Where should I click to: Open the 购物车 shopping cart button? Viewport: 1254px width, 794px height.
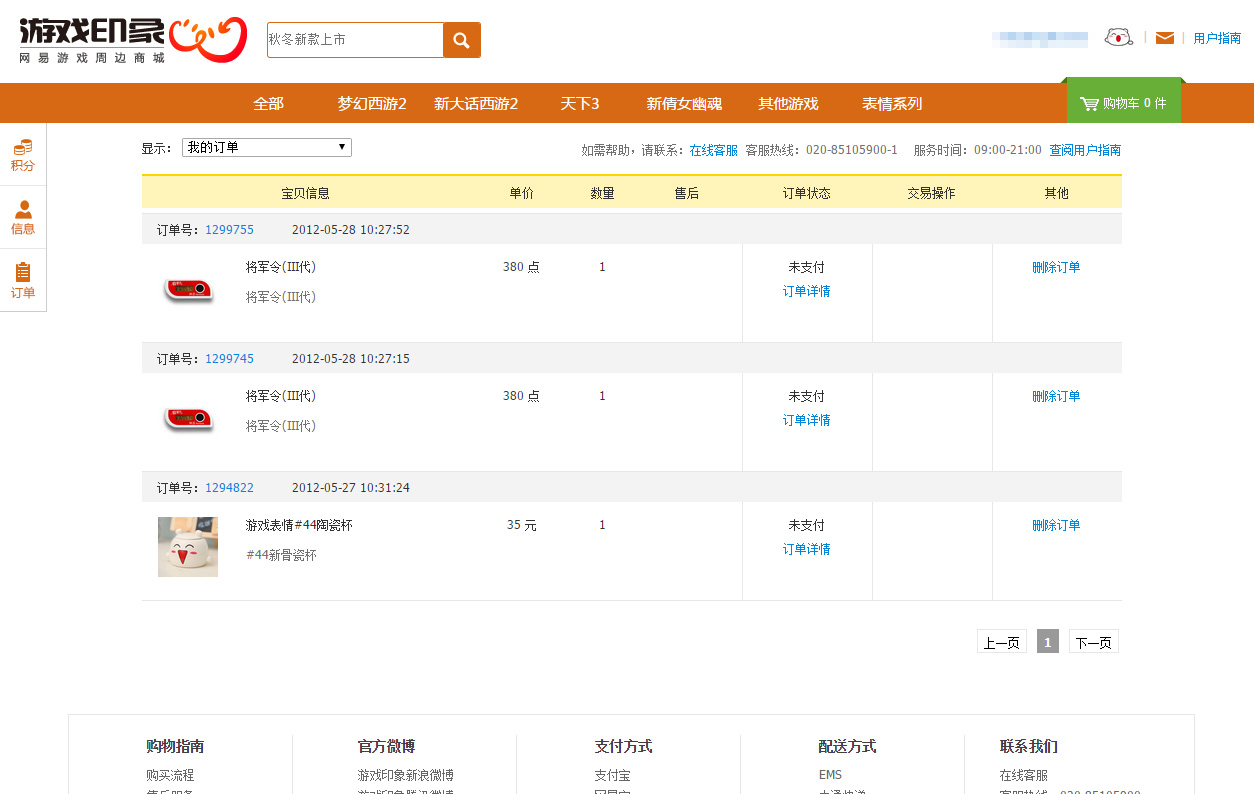pos(1124,103)
